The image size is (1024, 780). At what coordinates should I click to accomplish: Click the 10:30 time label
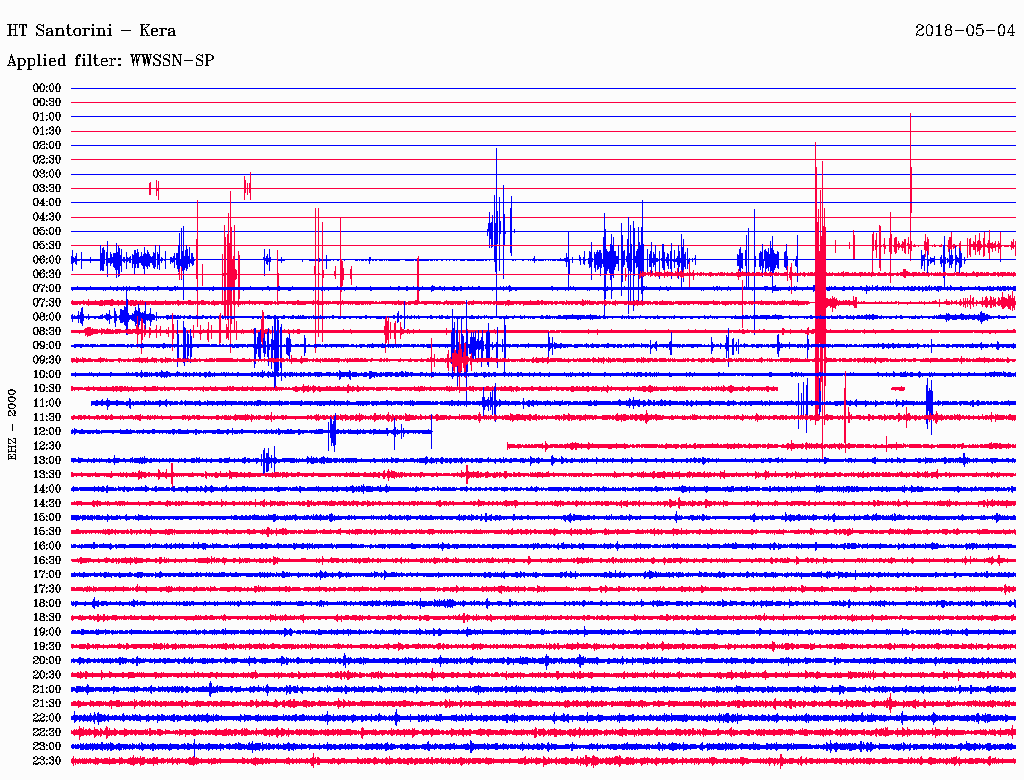(x=47, y=389)
